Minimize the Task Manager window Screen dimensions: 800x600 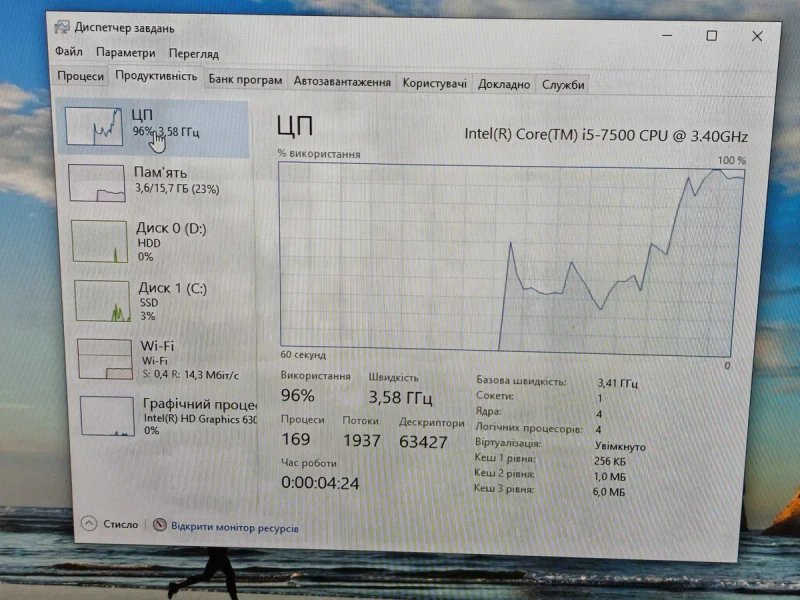(667, 35)
